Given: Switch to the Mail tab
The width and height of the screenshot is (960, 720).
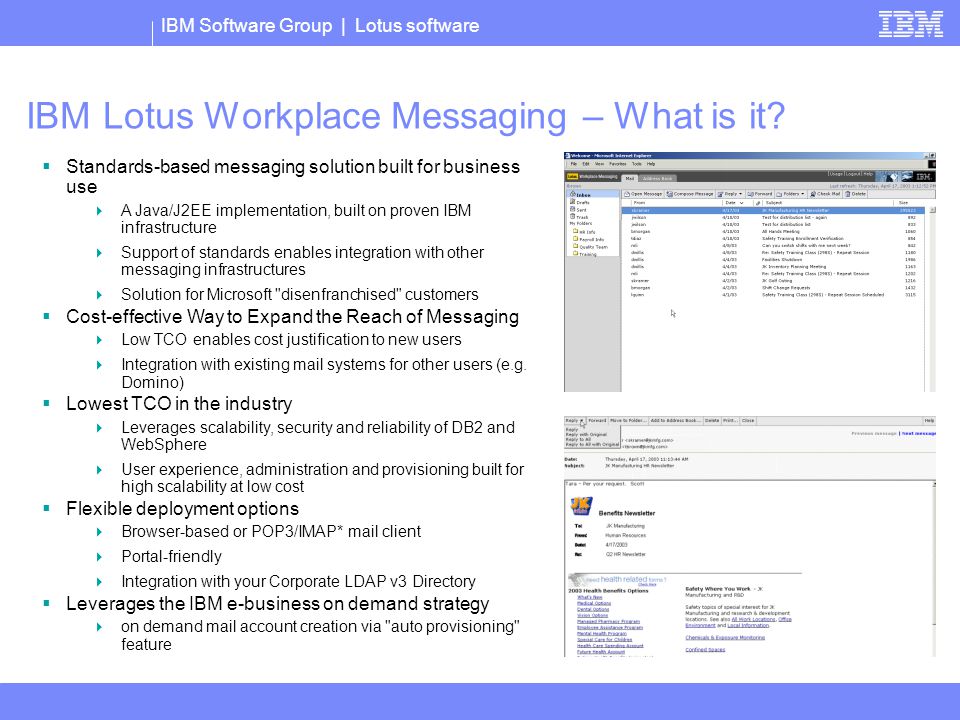Looking at the screenshot, I should (x=629, y=178).
